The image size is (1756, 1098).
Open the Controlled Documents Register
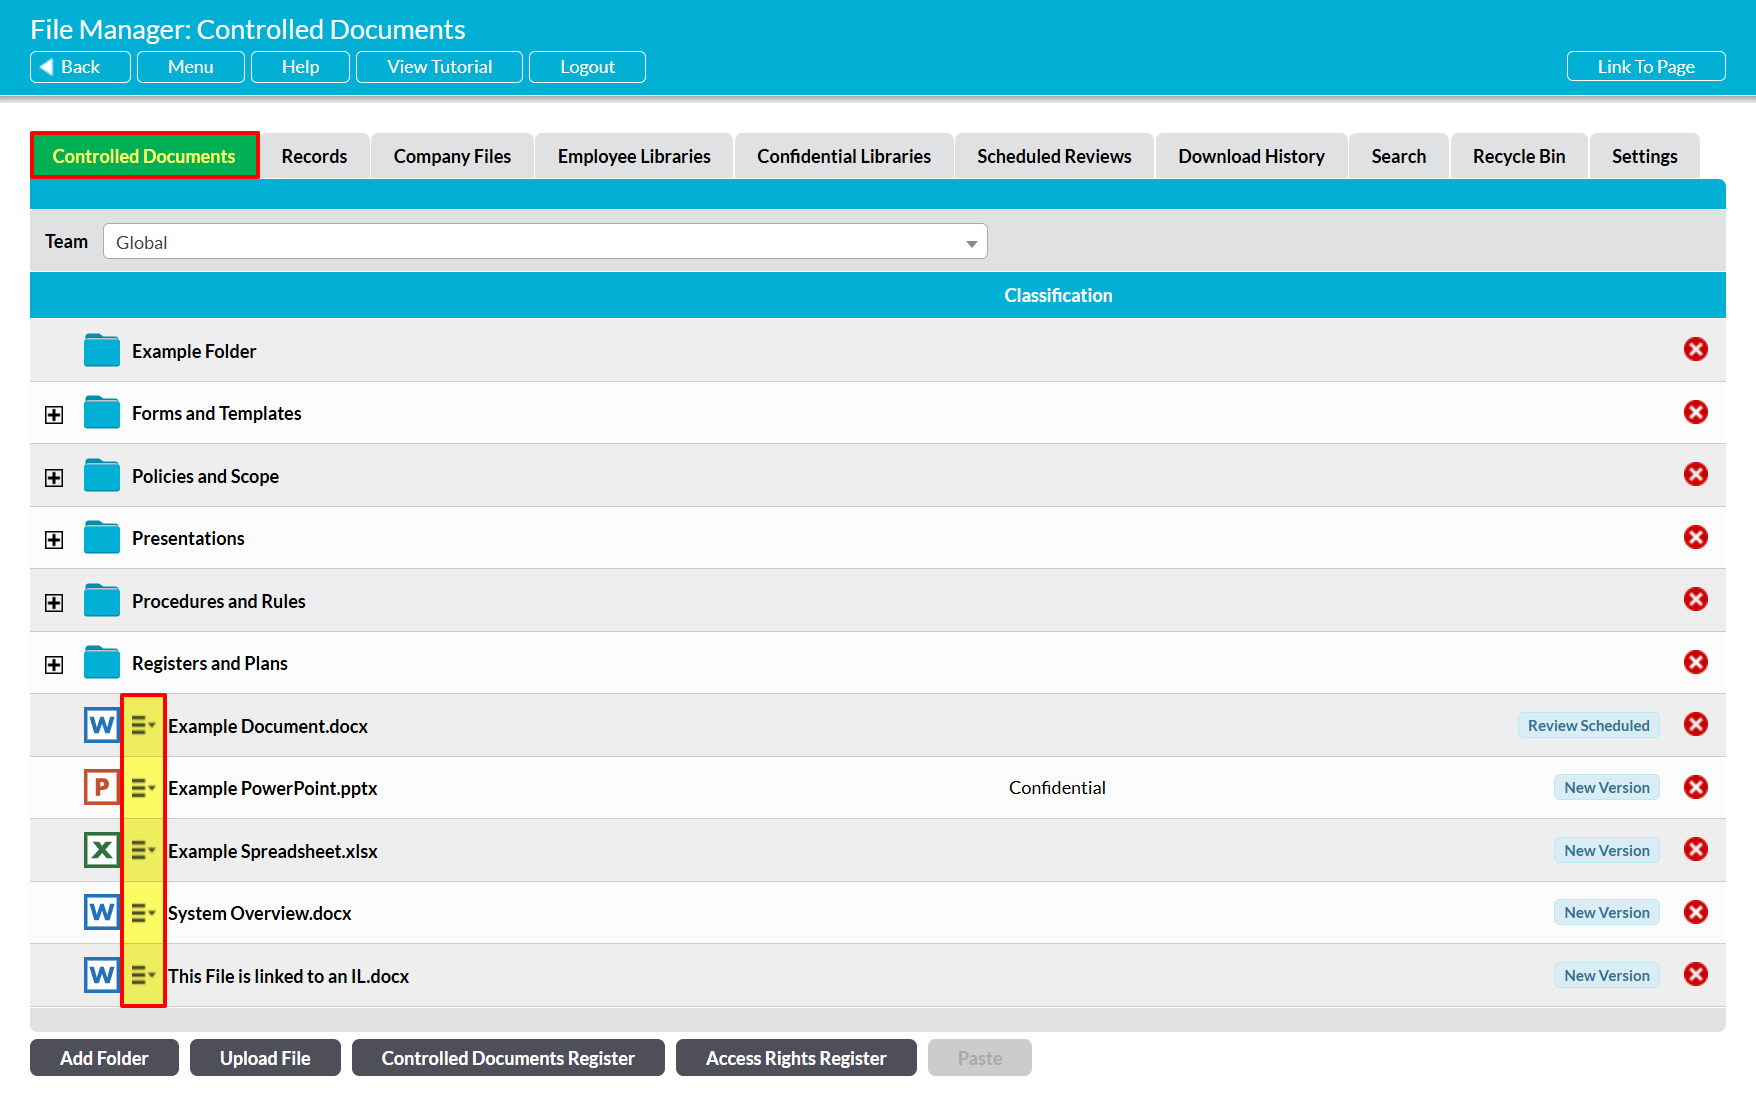(x=508, y=1058)
